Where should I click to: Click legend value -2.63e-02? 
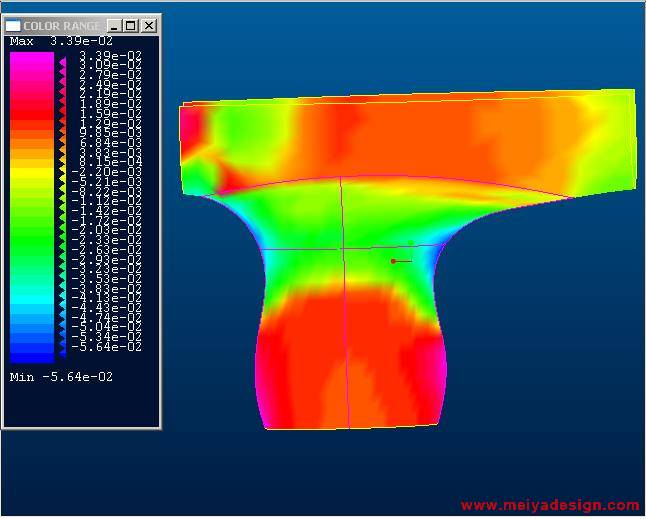click(107, 250)
